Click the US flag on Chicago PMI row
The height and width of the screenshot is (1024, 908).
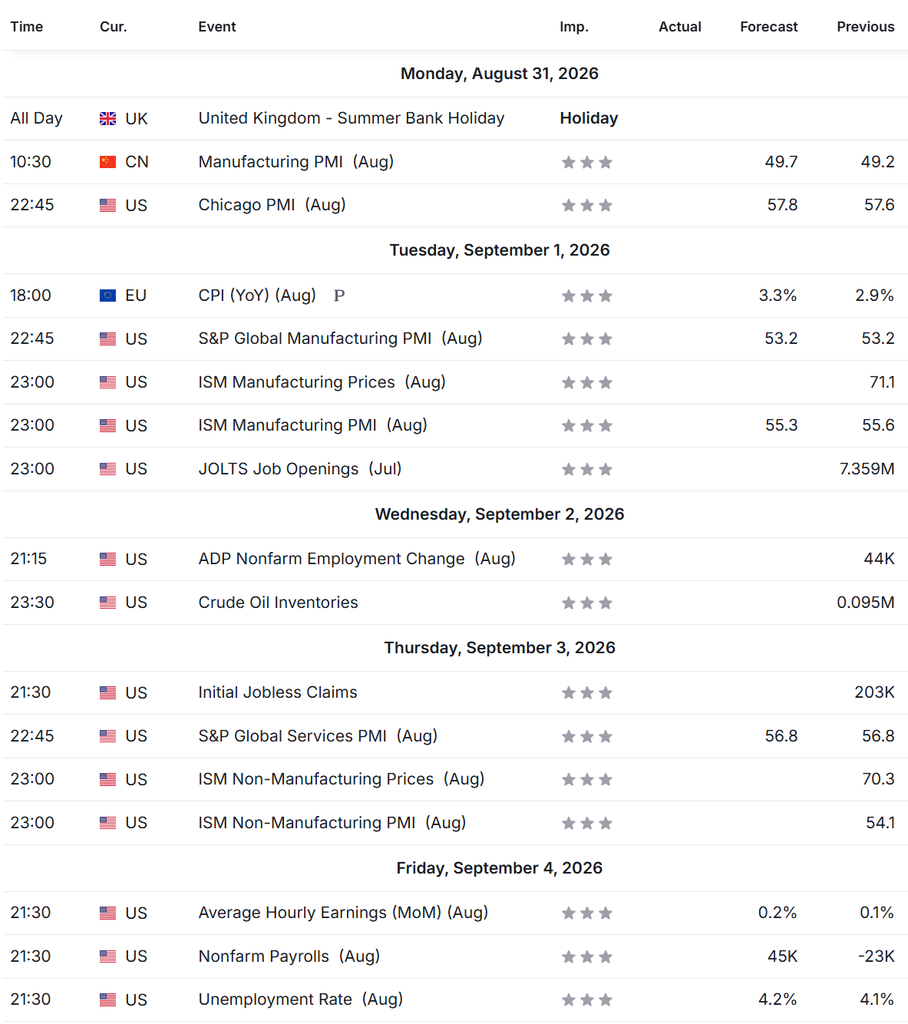(x=108, y=205)
